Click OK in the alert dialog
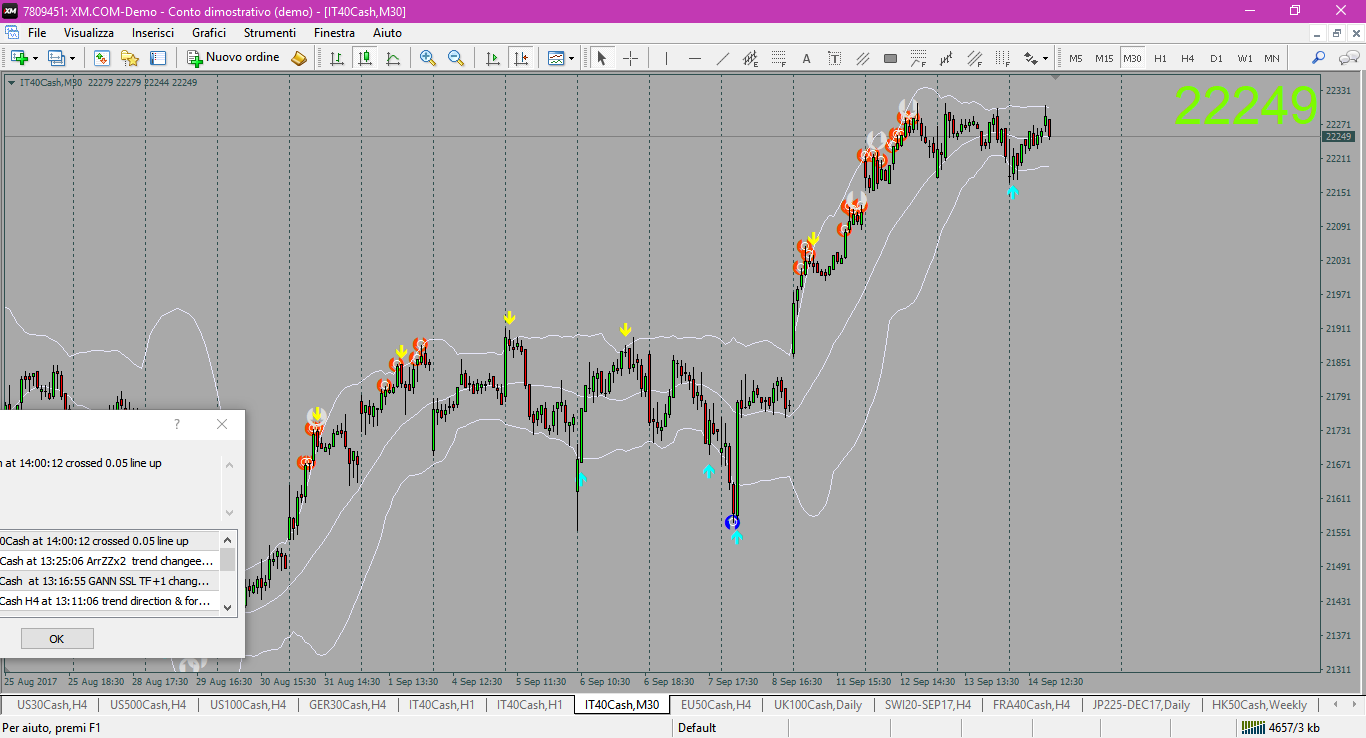1366x738 pixels. [57, 639]
